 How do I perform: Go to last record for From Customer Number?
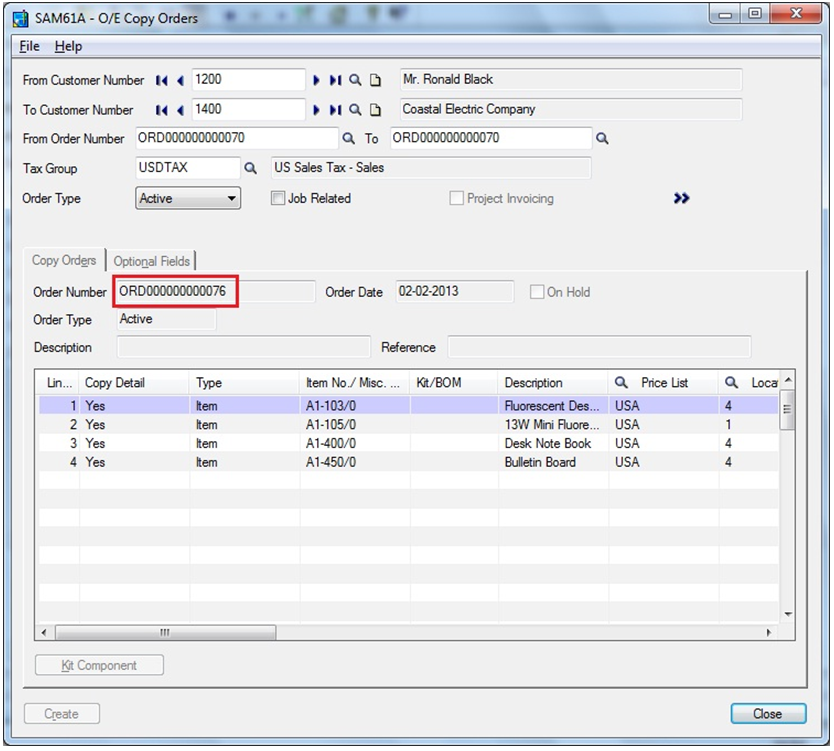tap(335, 80)
